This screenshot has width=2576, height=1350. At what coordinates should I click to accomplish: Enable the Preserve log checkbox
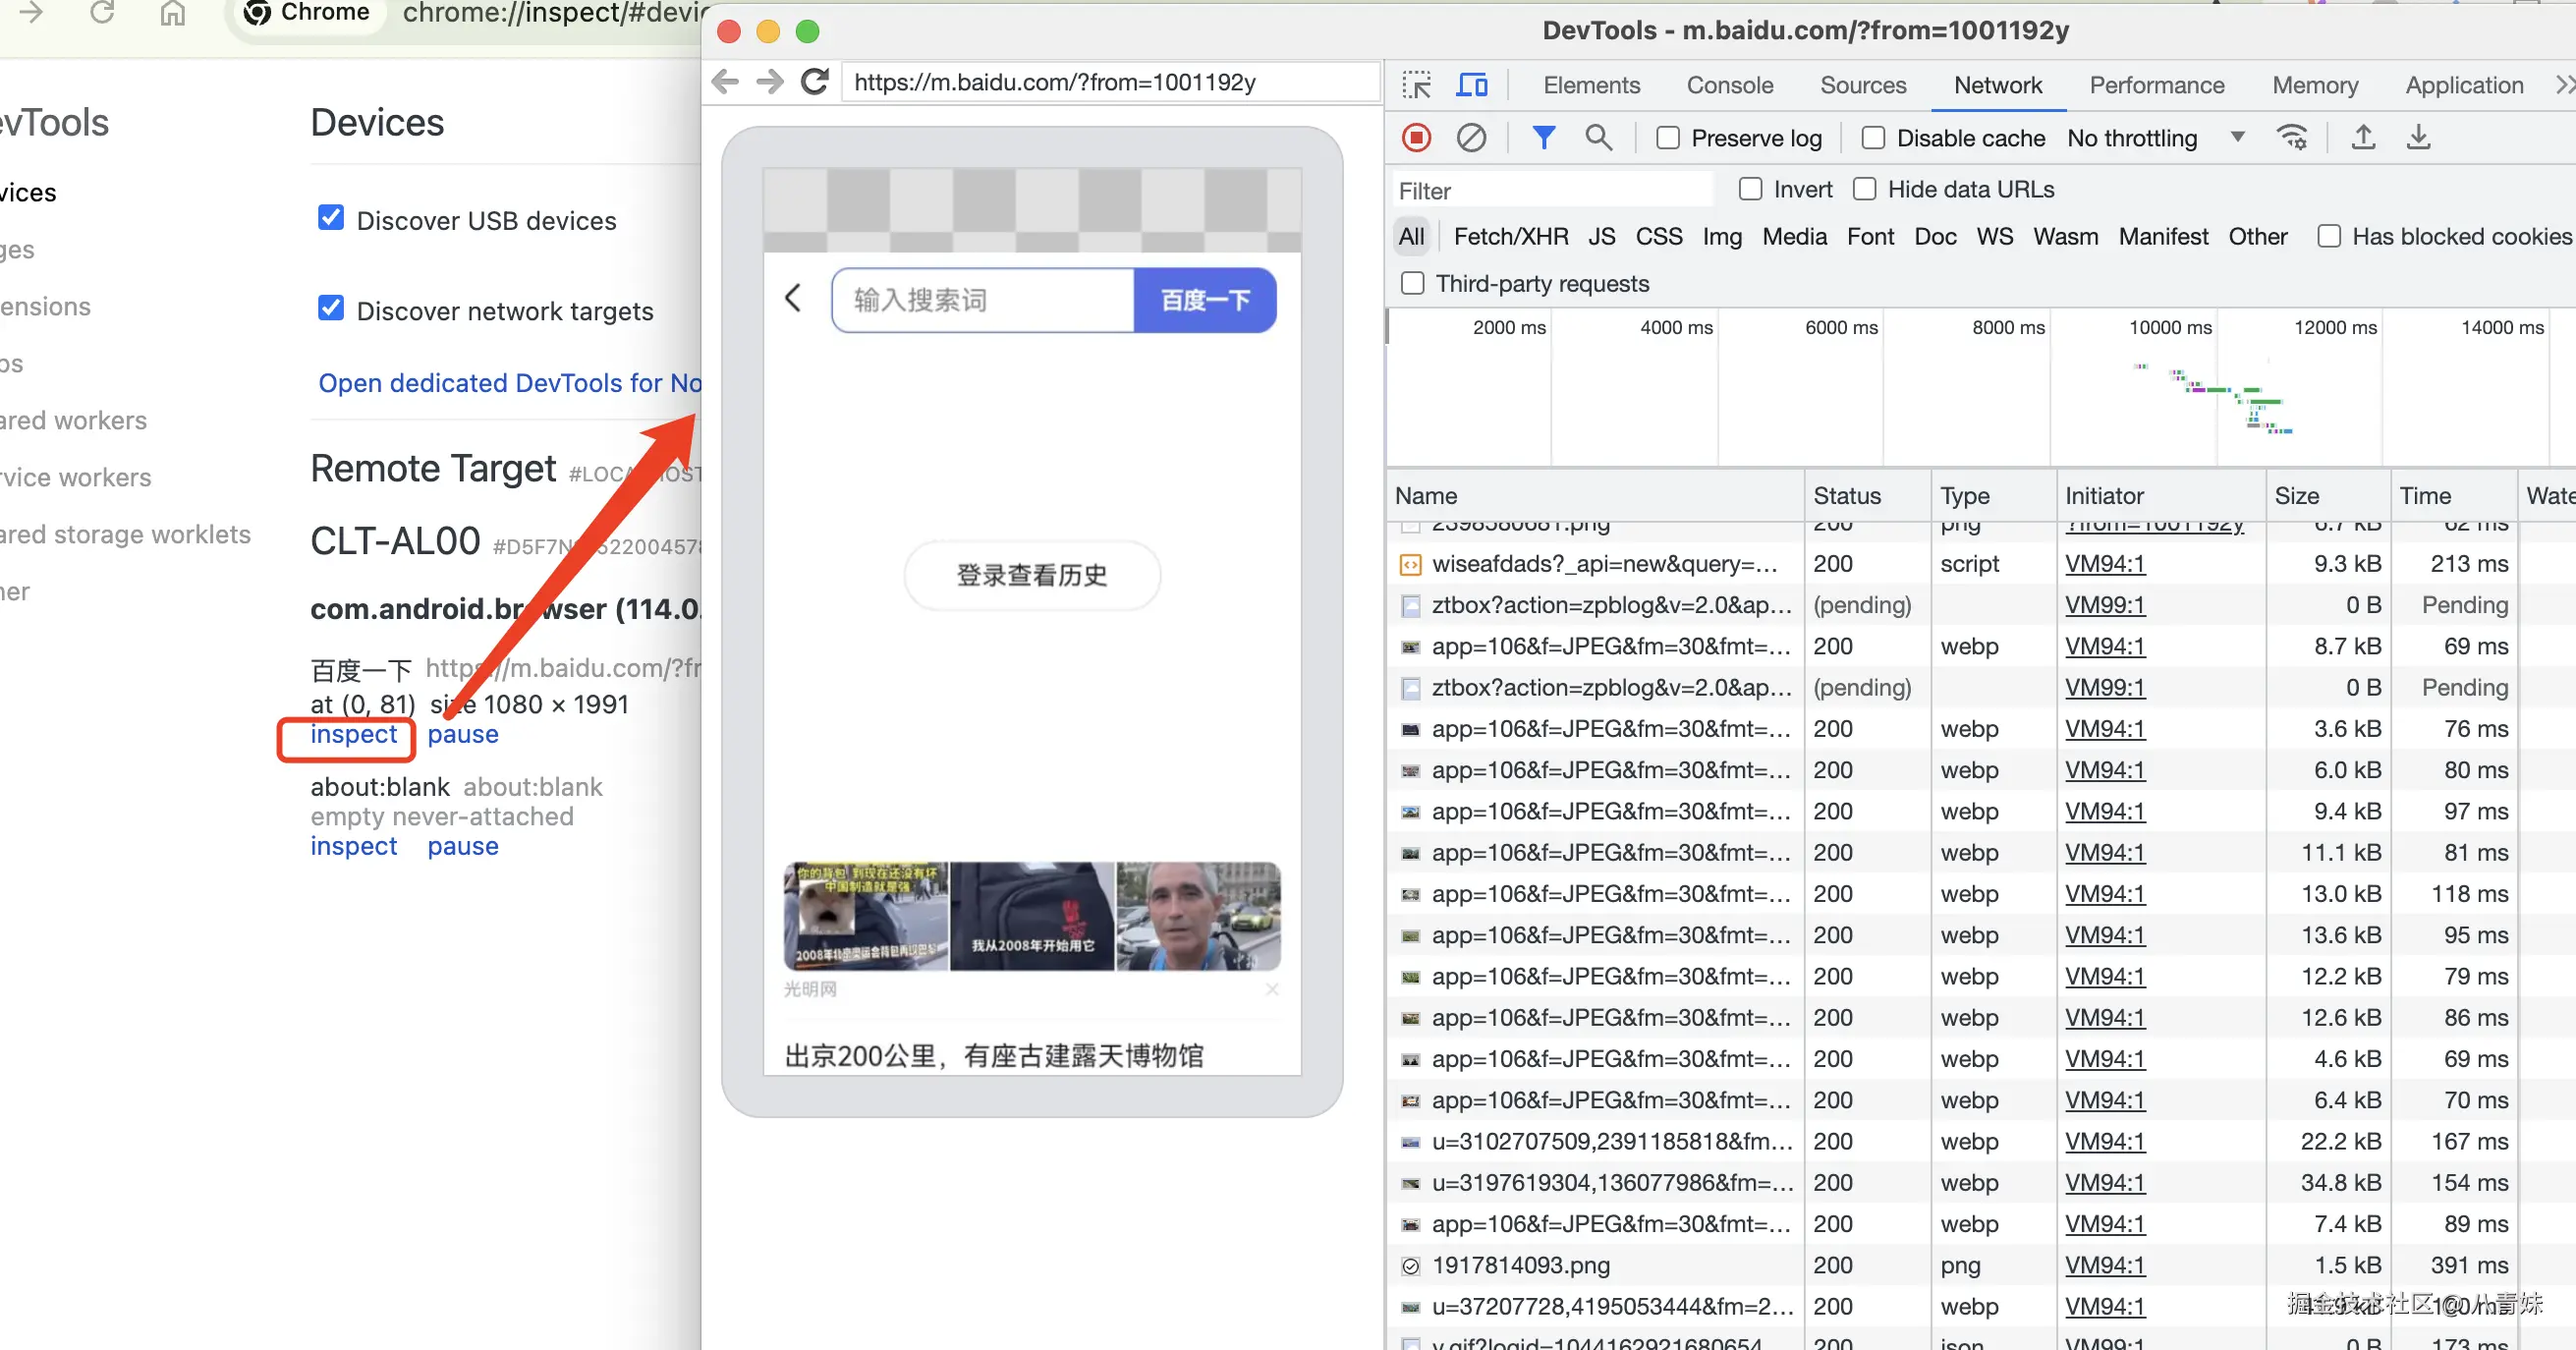1668,138
